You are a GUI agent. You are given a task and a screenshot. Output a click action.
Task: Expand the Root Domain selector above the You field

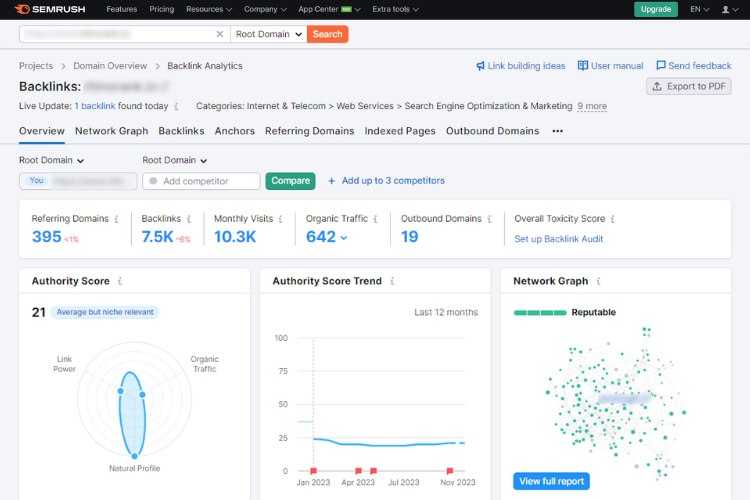click(51, 160)
